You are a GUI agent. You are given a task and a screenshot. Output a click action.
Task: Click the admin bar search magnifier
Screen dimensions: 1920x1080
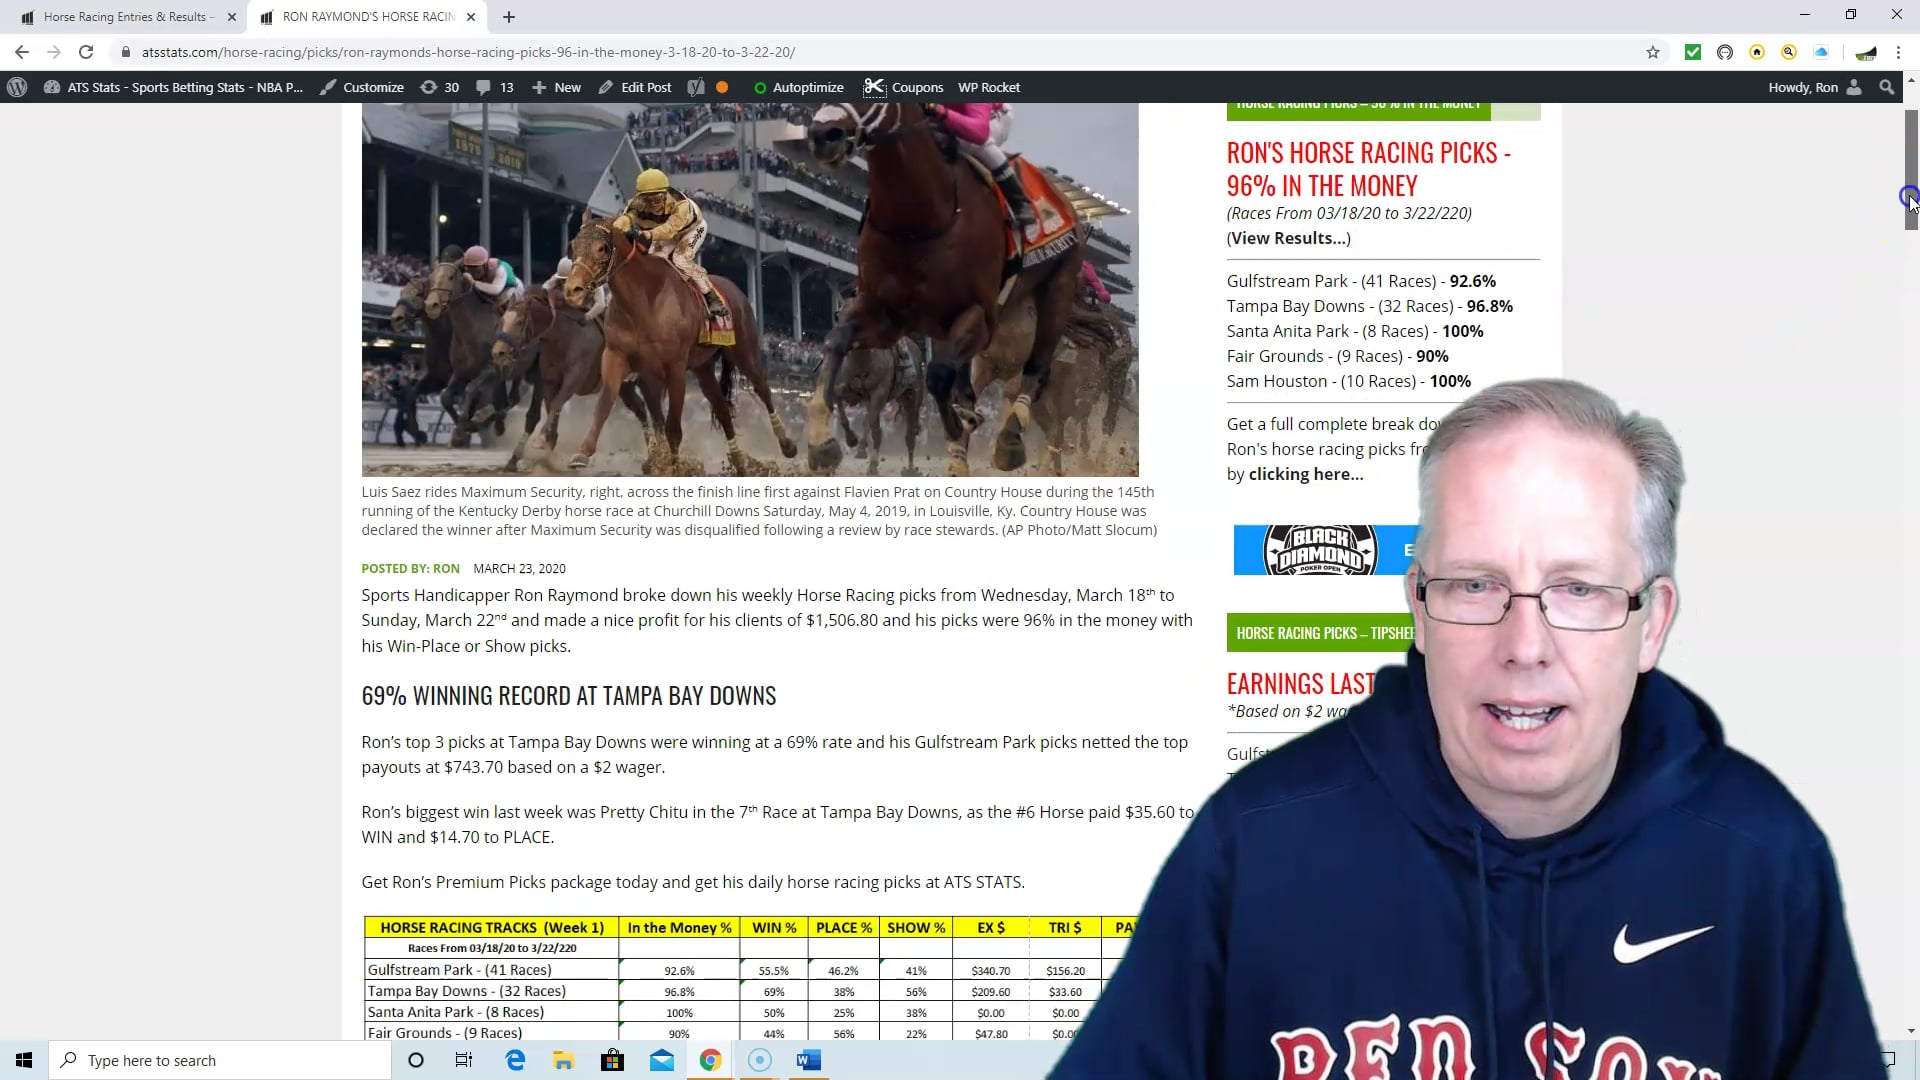tap(1886, 87)
